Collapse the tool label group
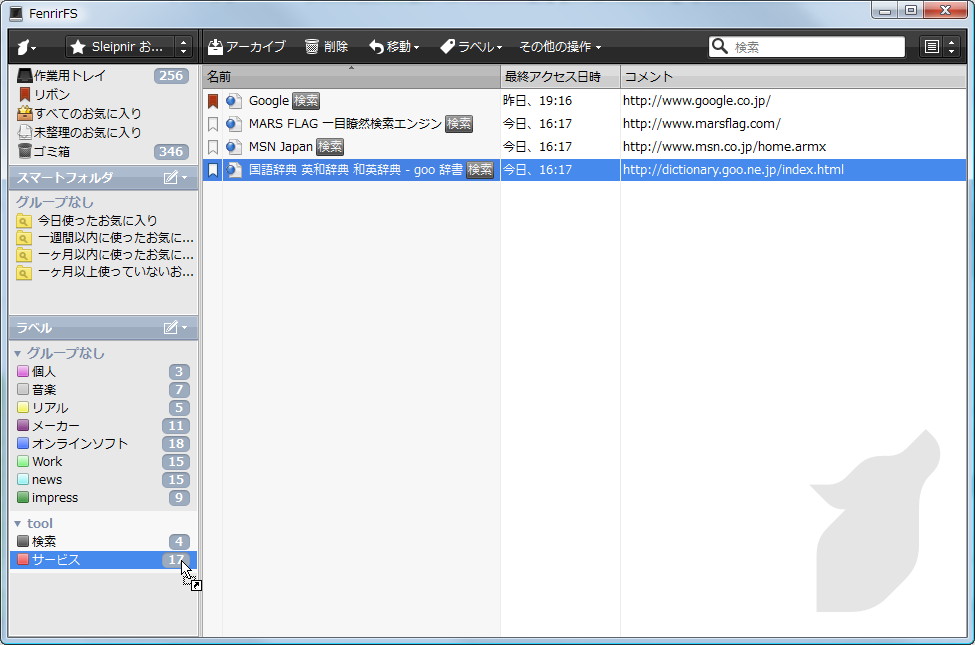The width and height of the screenshot is (975, 645). click(17, 524)
